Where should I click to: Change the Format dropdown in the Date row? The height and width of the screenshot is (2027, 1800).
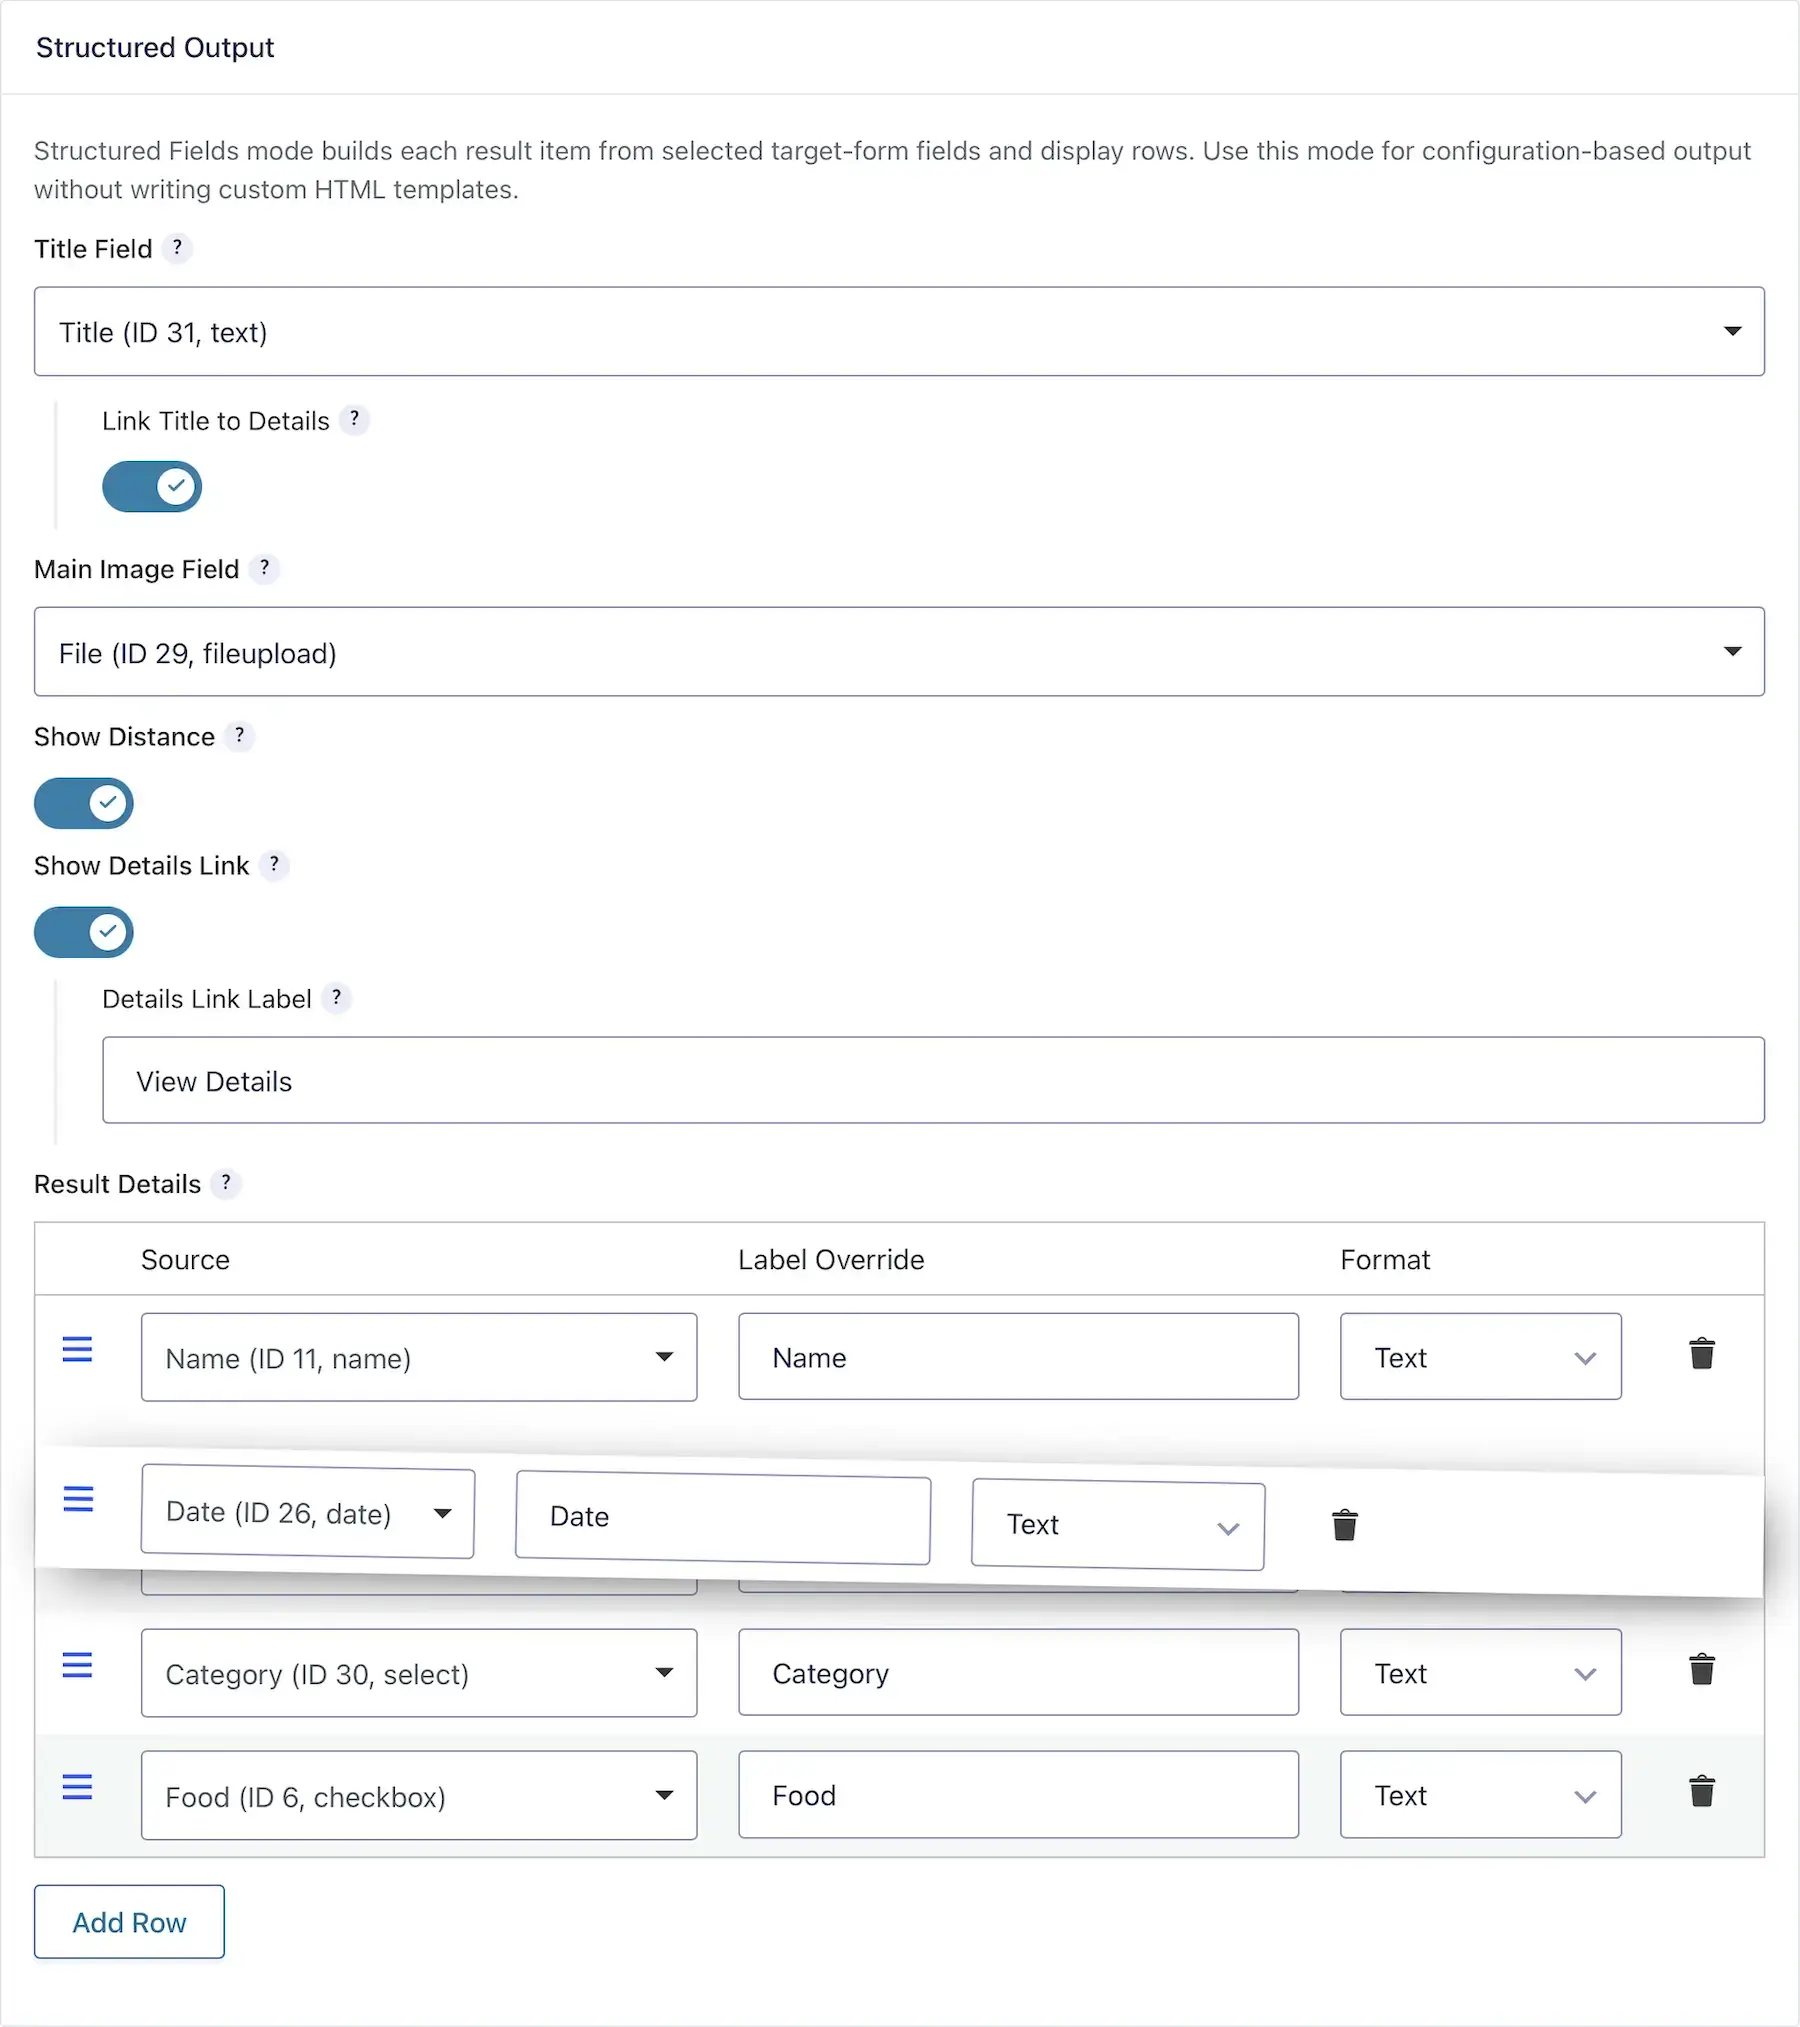click(x=1118, y=1525)
